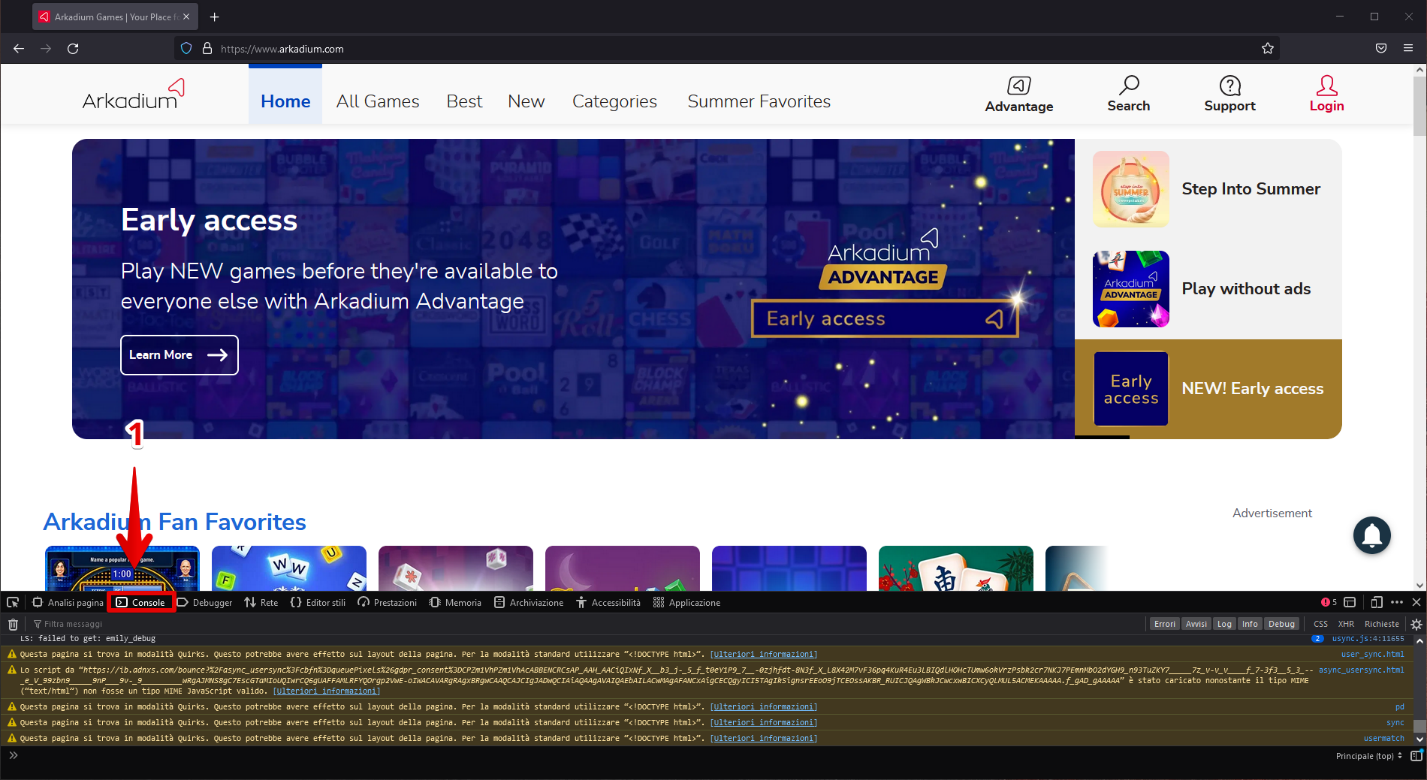Open the Best navigation link
Viewport: 1427px width, 780px height.
464,101
